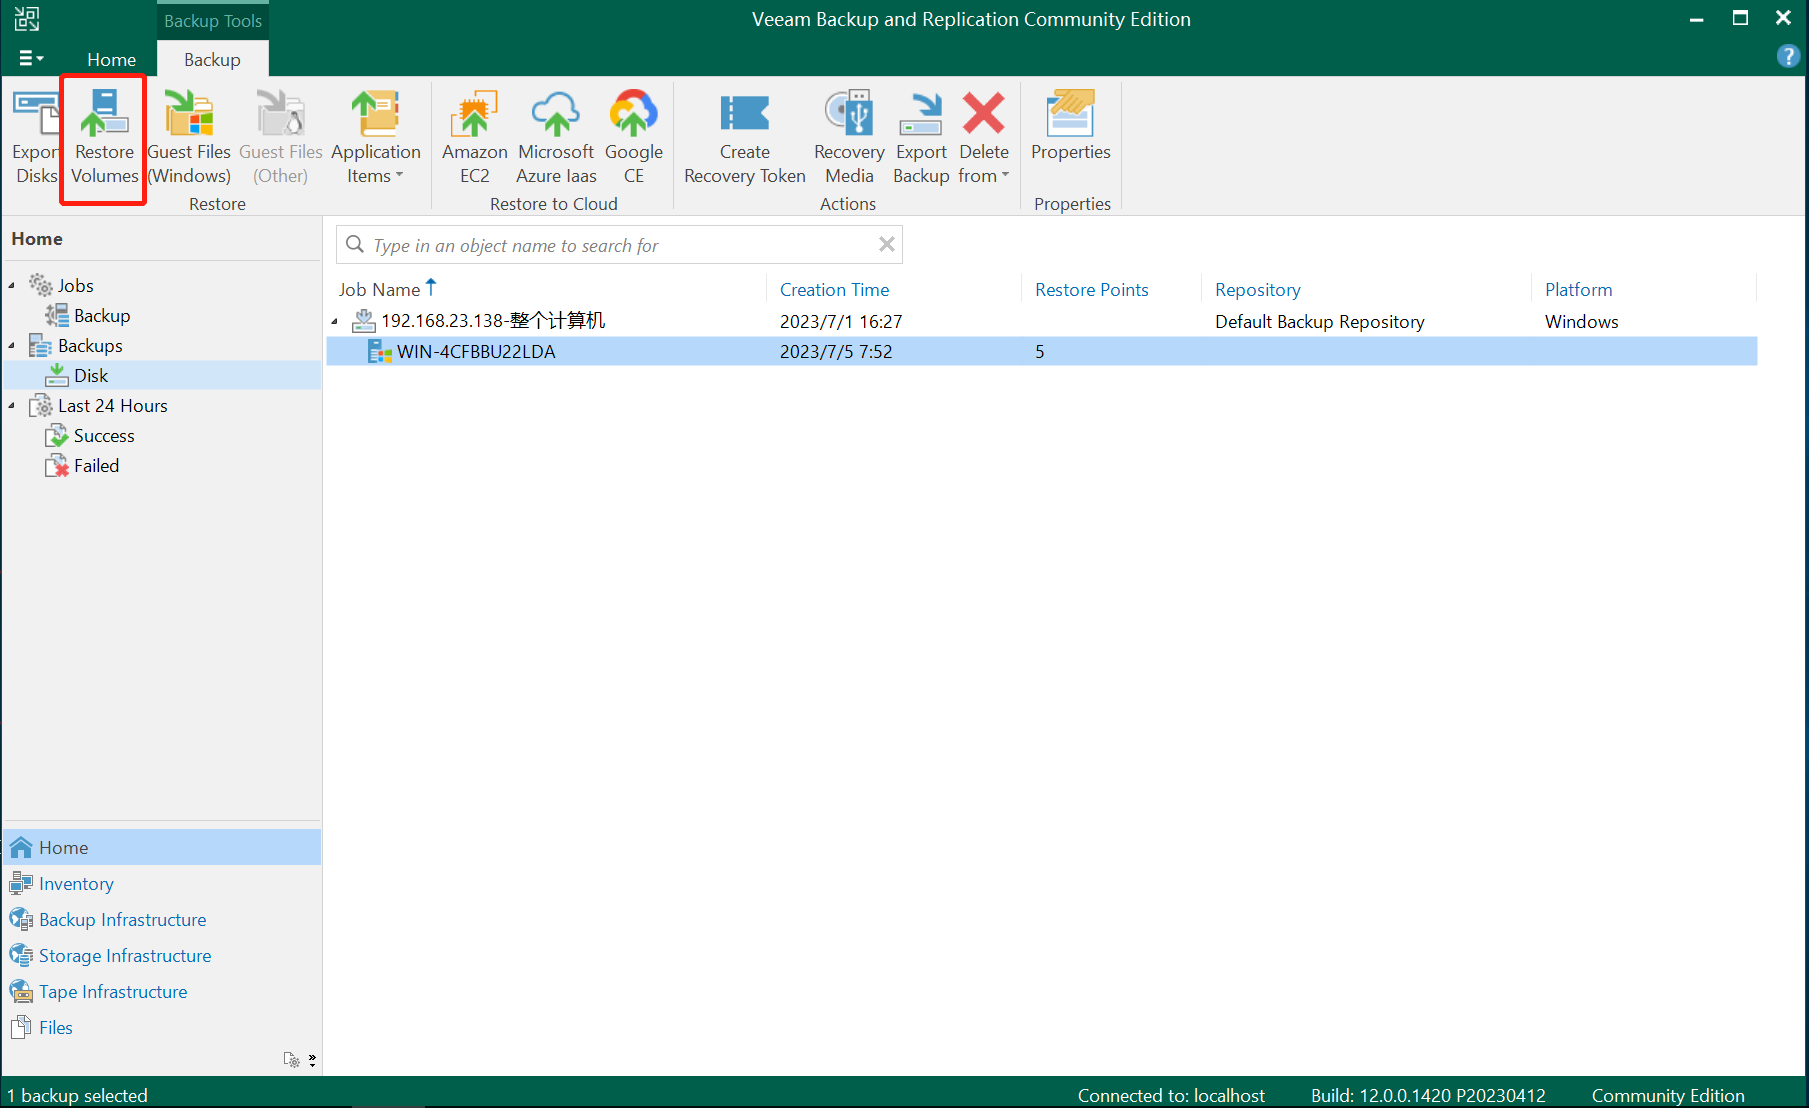This screenshot has height=1108, width=1809.
Task: Click the Community Edition status bar text
Action: click(x=1668, y=1095)
